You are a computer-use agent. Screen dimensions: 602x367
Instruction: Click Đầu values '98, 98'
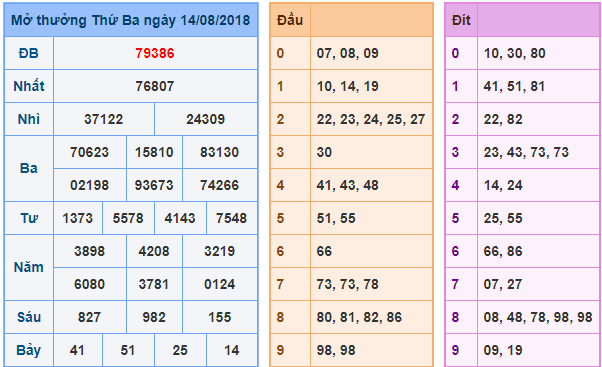click(336, 350)
